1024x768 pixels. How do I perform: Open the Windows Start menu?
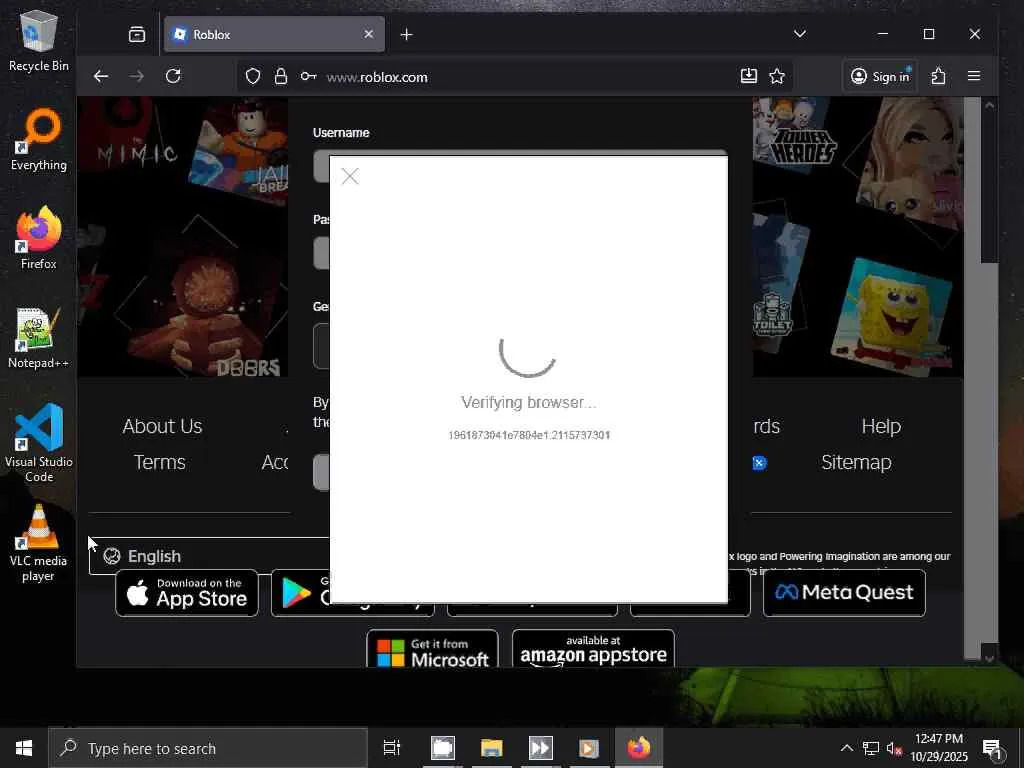[24, 748]
